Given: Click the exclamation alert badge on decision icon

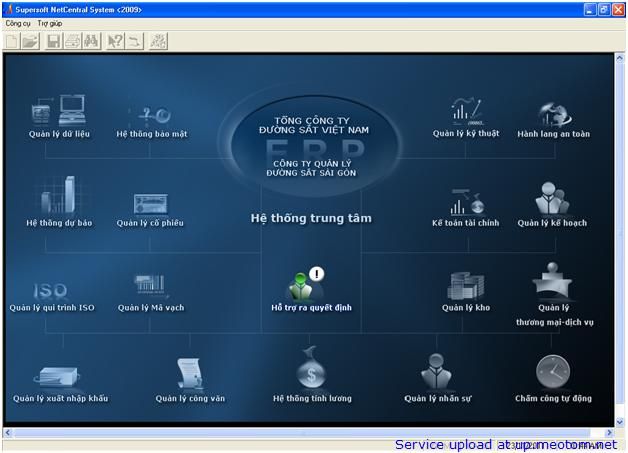Looking at the screenshot, I should [x=317, y=274].
